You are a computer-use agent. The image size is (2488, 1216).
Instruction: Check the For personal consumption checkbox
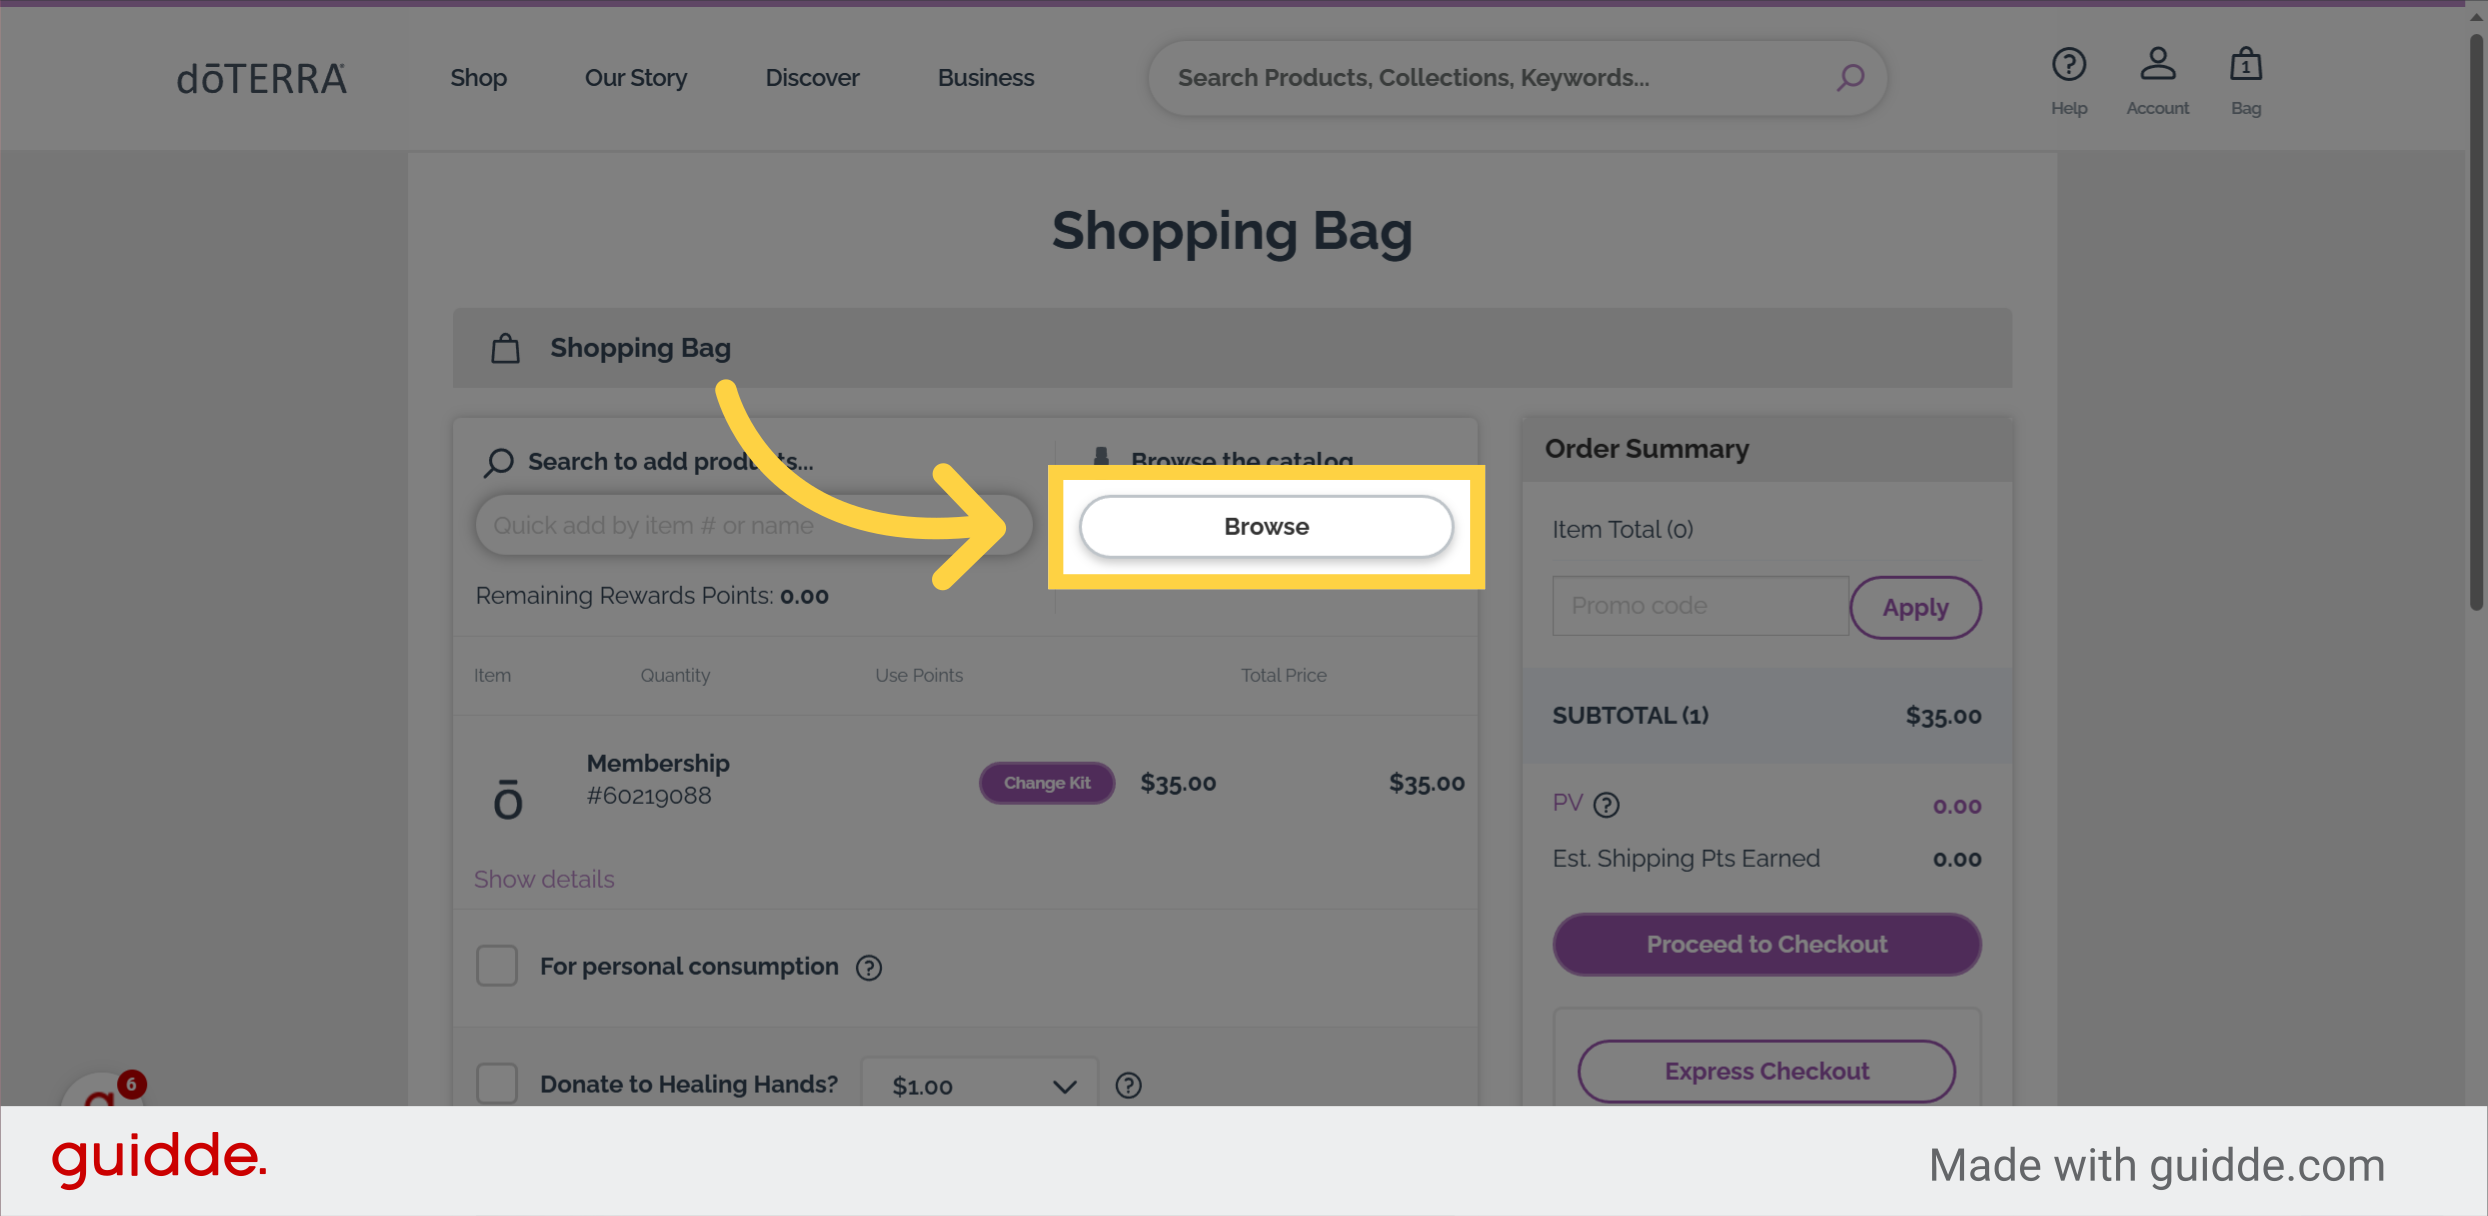[497, 966]
